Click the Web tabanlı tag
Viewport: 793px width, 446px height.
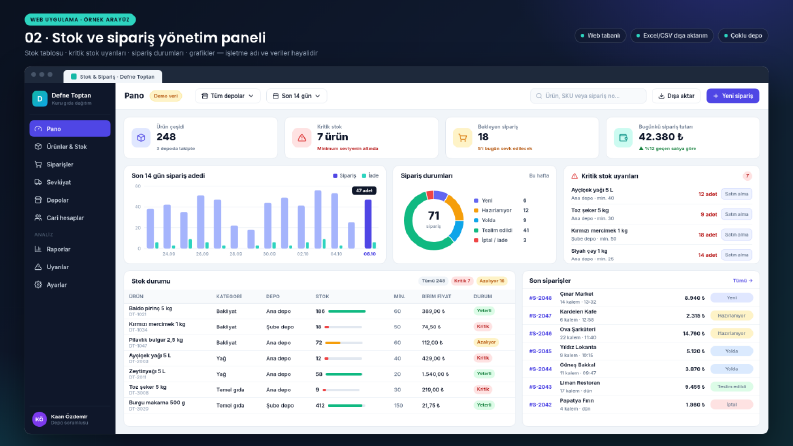600,35
